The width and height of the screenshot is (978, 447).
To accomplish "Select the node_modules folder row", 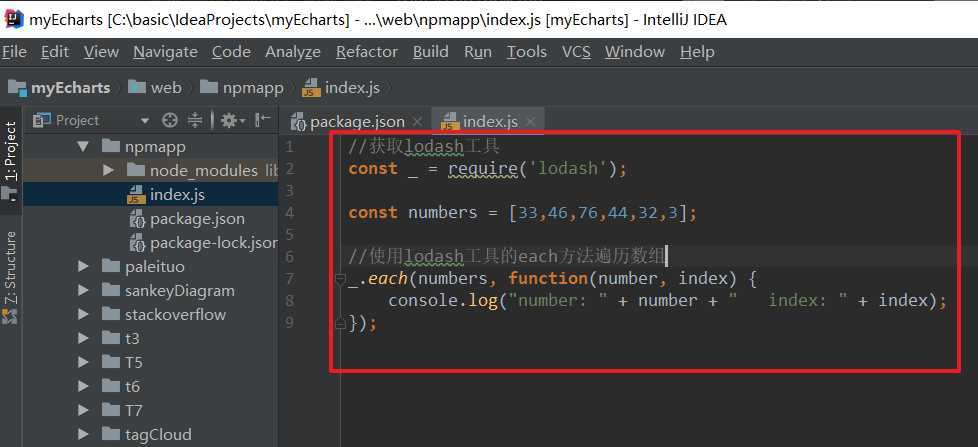I will (151, 170).
